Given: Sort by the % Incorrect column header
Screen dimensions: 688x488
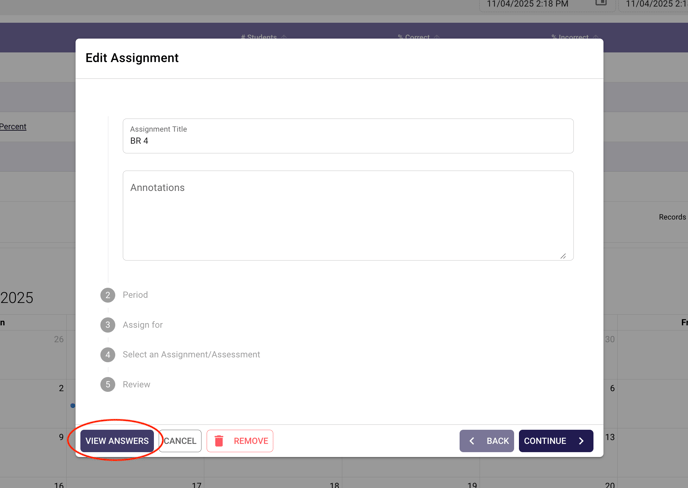Looking at the screenshot, I should (x=569, y=37).
